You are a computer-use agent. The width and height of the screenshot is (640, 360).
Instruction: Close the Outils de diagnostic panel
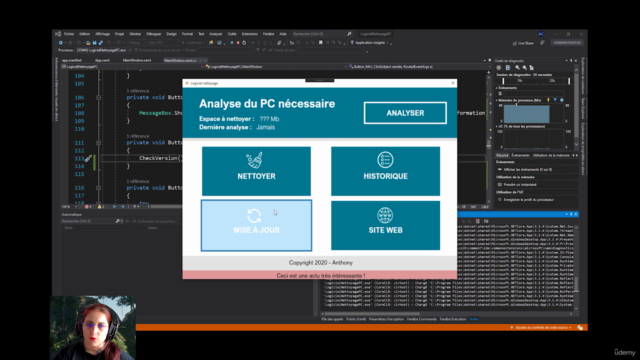[x=576, y=60]
